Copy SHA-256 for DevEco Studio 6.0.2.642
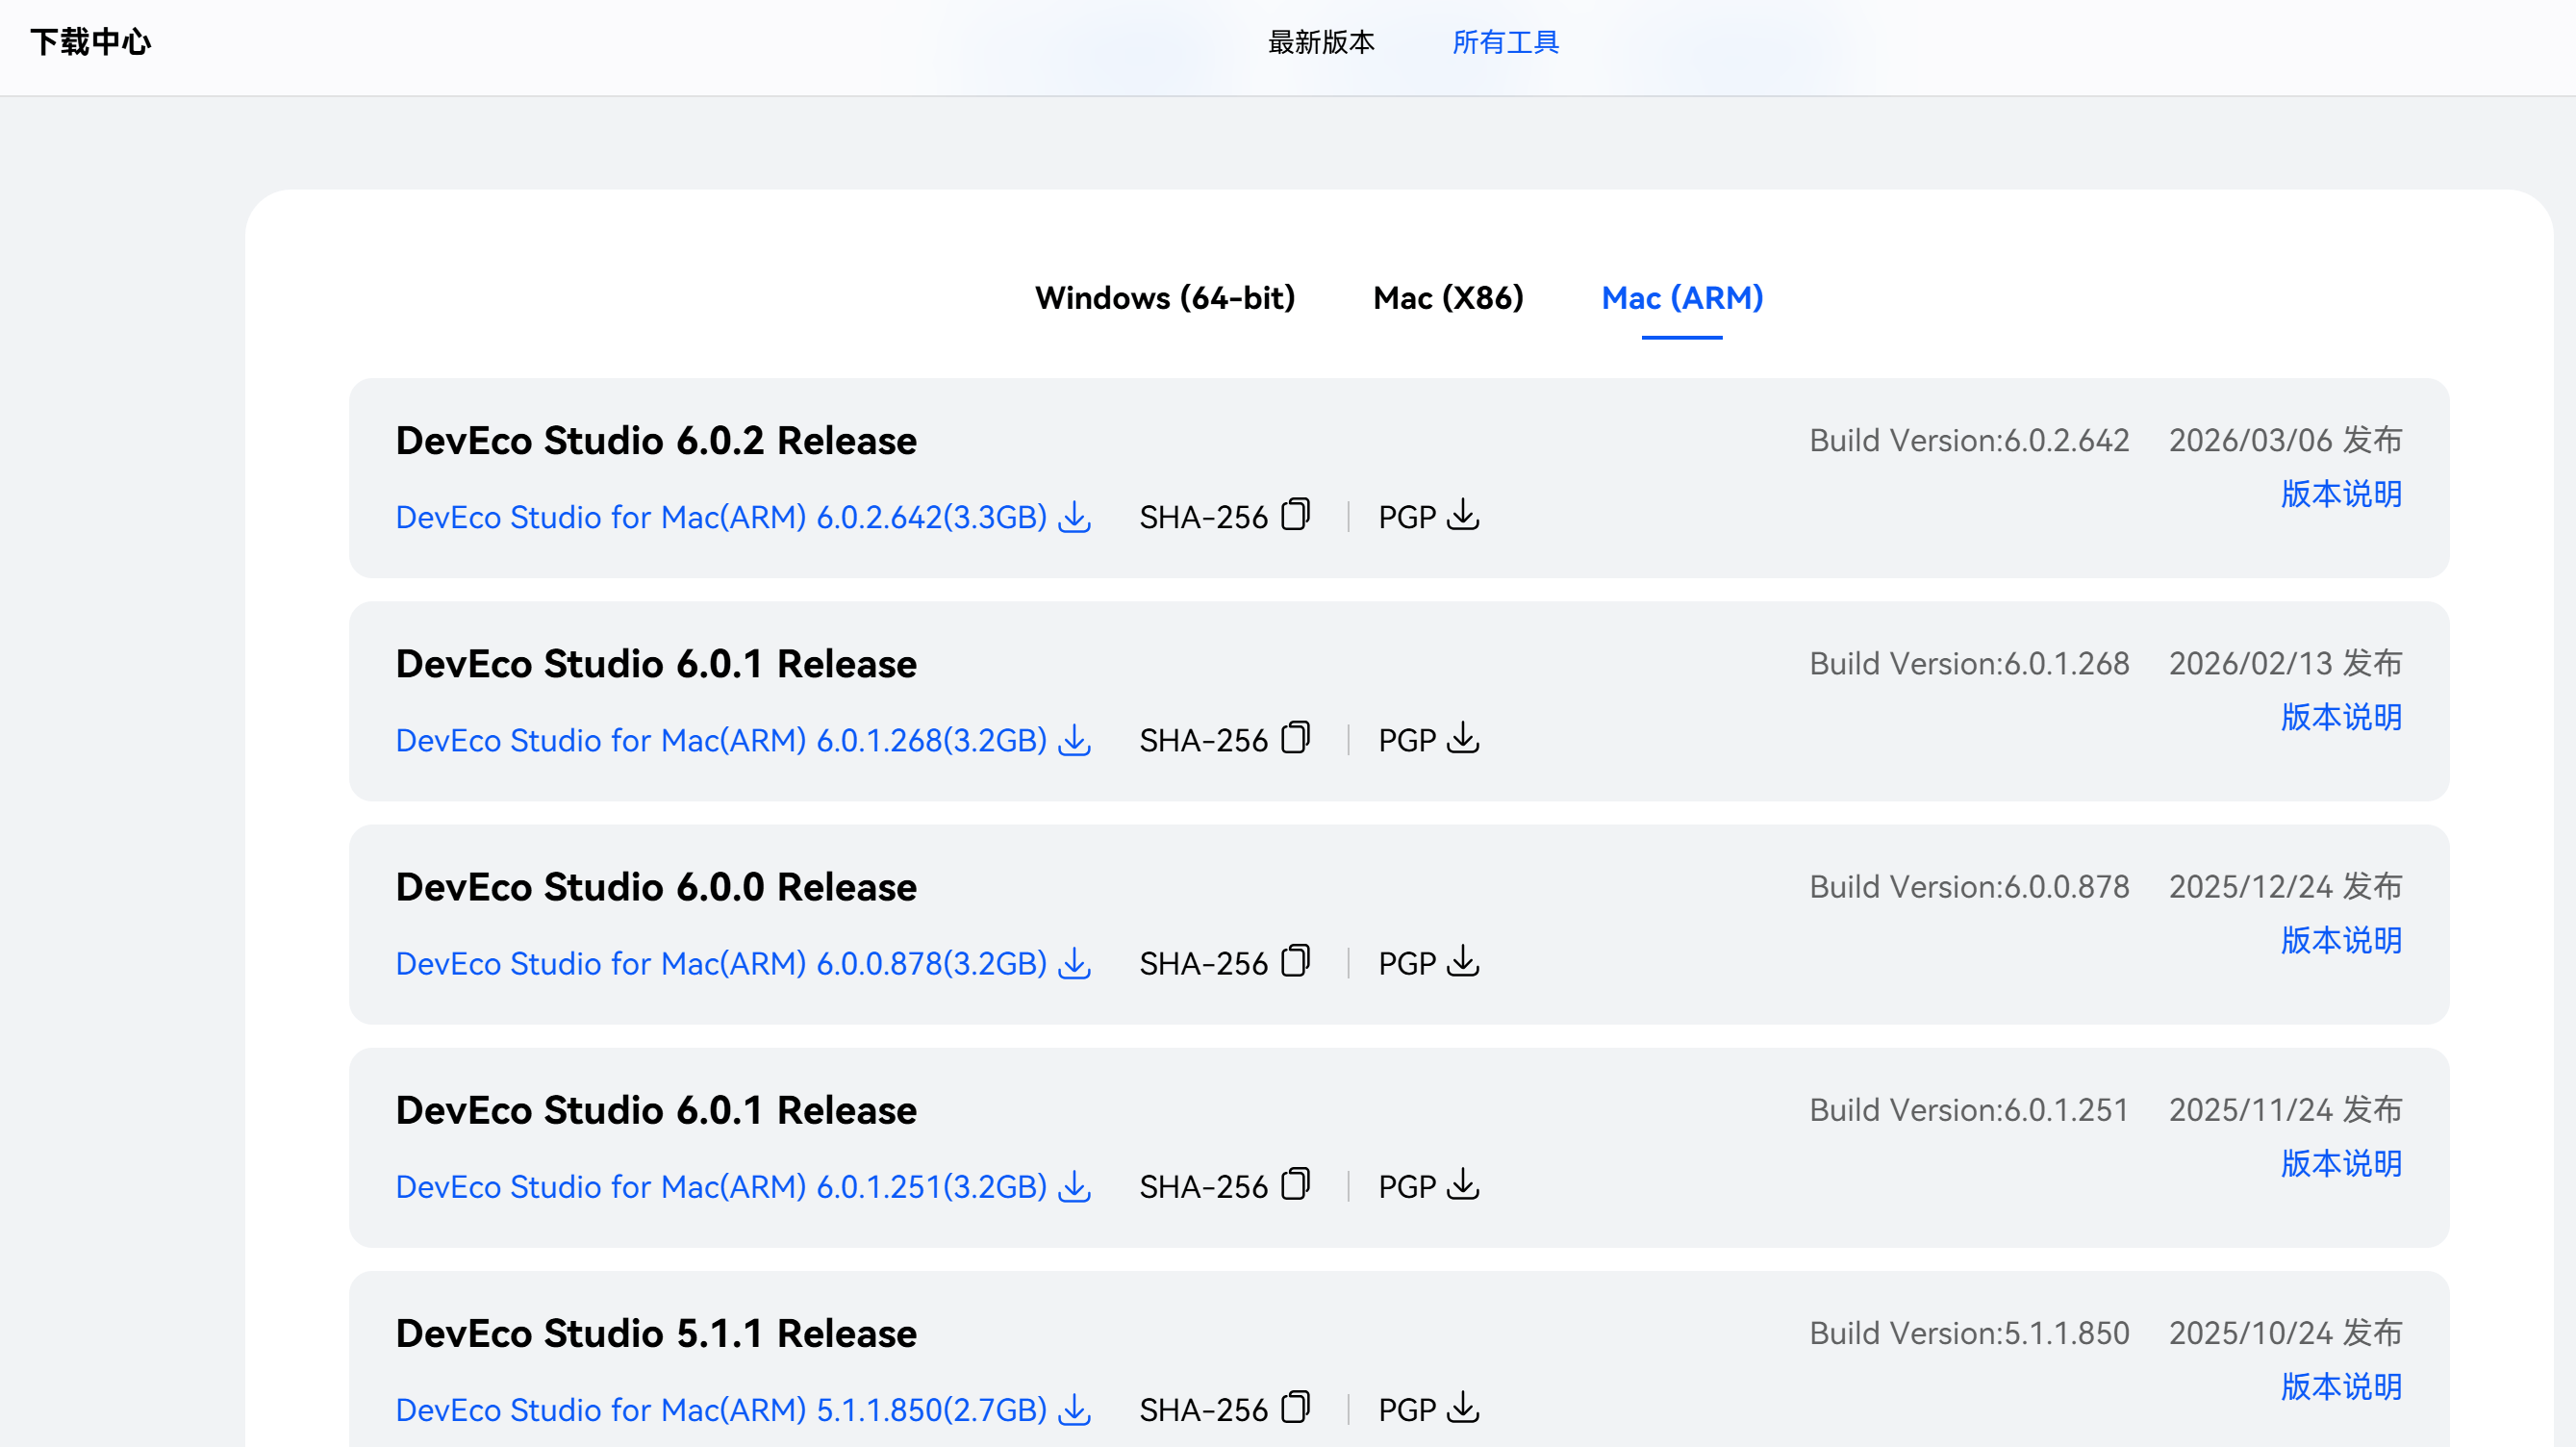This screenshot has height=1447, width=2576. [x=1296, y=514]
